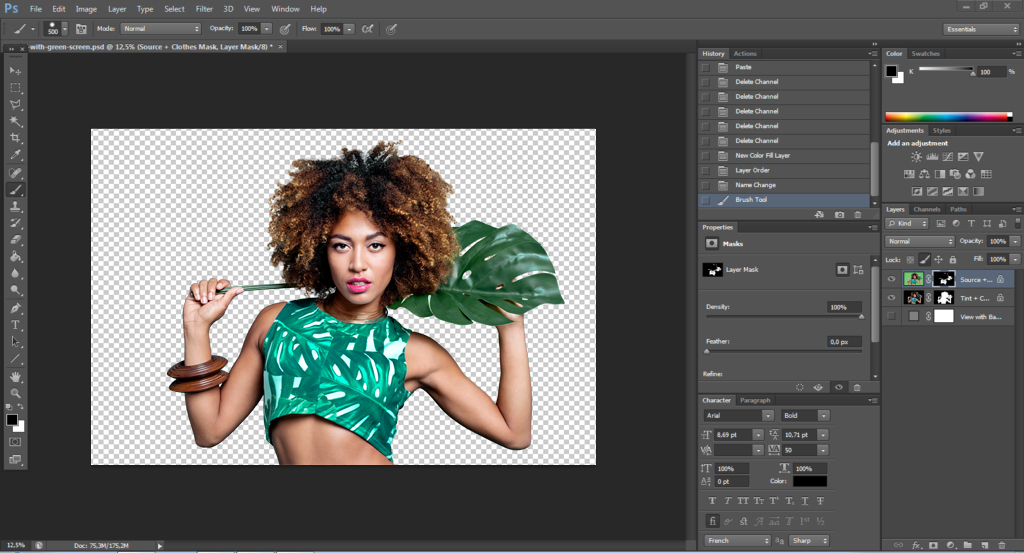Select the Clone Stamp tool
This screenshot has height=553, width=1024.
coord(15,206)
